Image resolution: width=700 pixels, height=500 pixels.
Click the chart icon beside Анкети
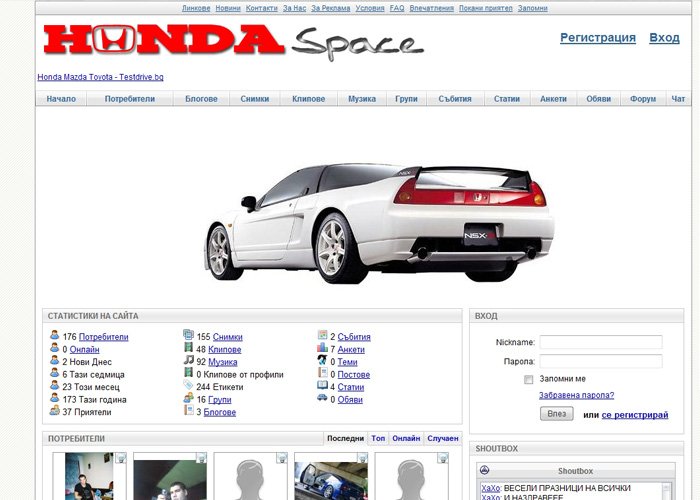click(322, 349)
